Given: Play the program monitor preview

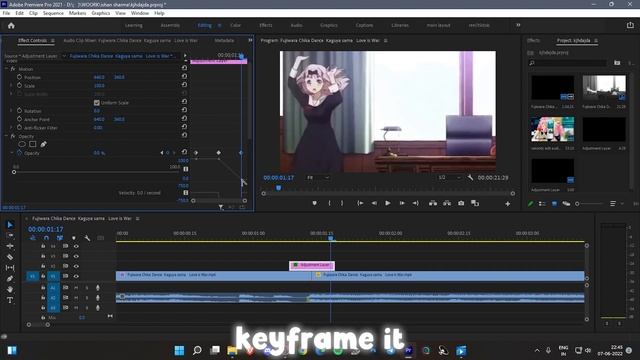Looking at the screenshot, I should [x=388, y=203].
